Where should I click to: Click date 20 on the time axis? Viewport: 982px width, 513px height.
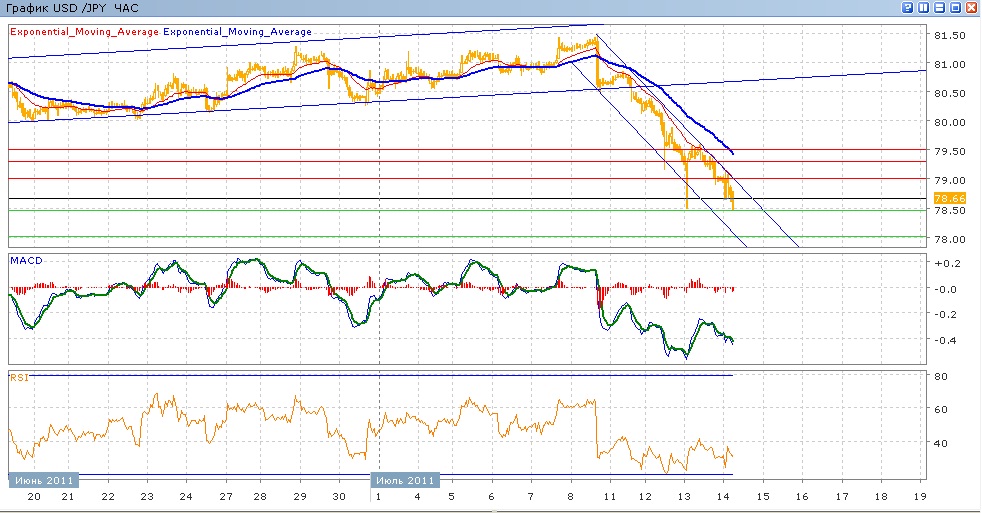point(34,497)
